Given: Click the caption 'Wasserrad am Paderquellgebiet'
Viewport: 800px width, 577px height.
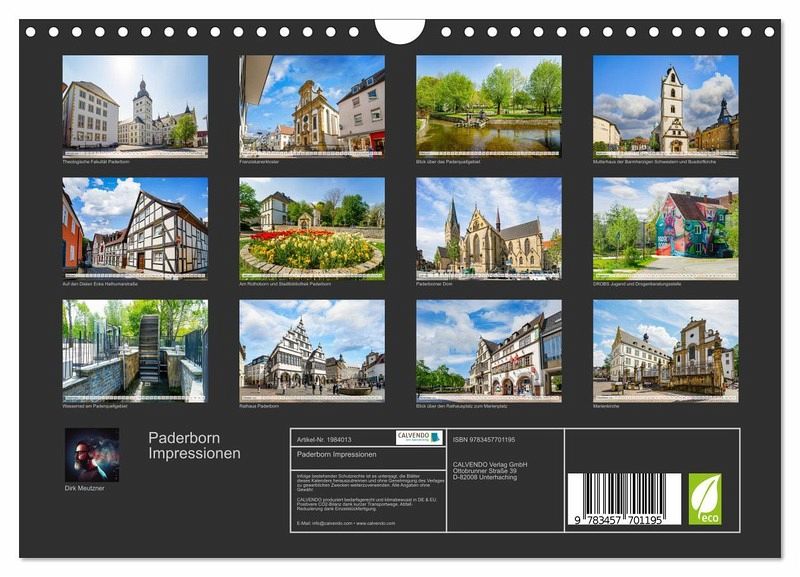Looking at the screenshot, I should click(x=95, y=406).
